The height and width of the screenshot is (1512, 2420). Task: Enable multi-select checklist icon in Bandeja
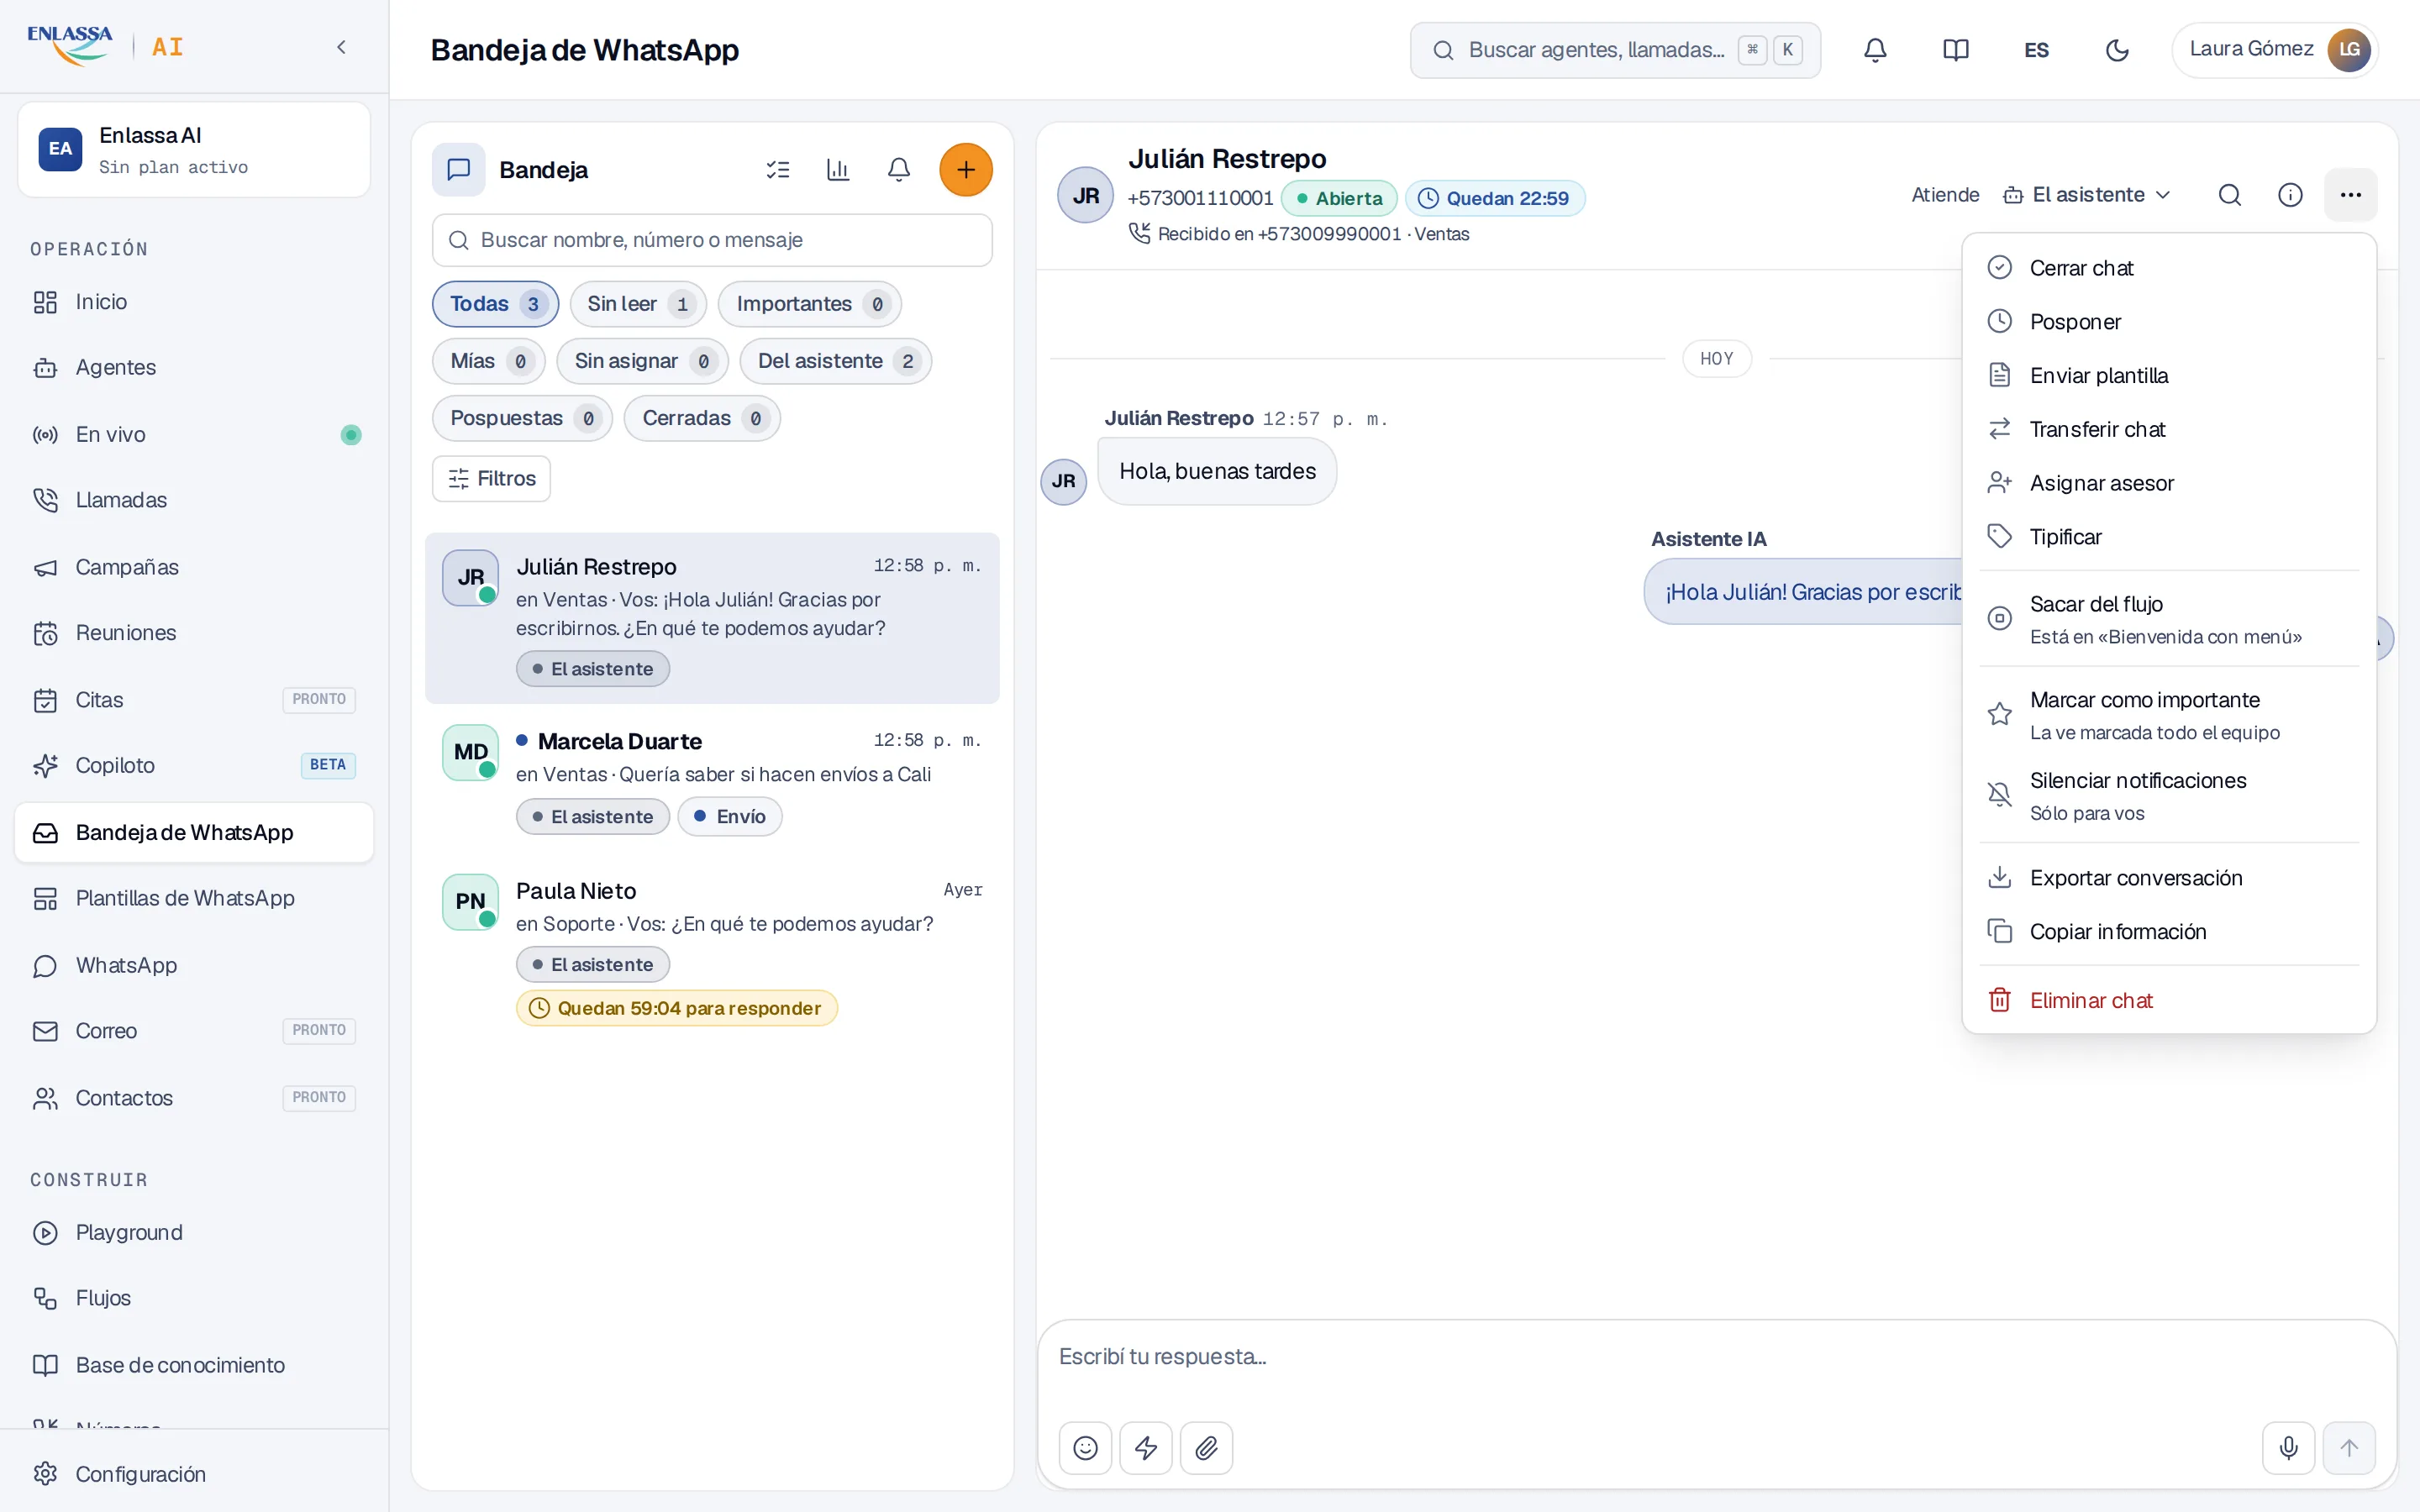pos(778,170)
